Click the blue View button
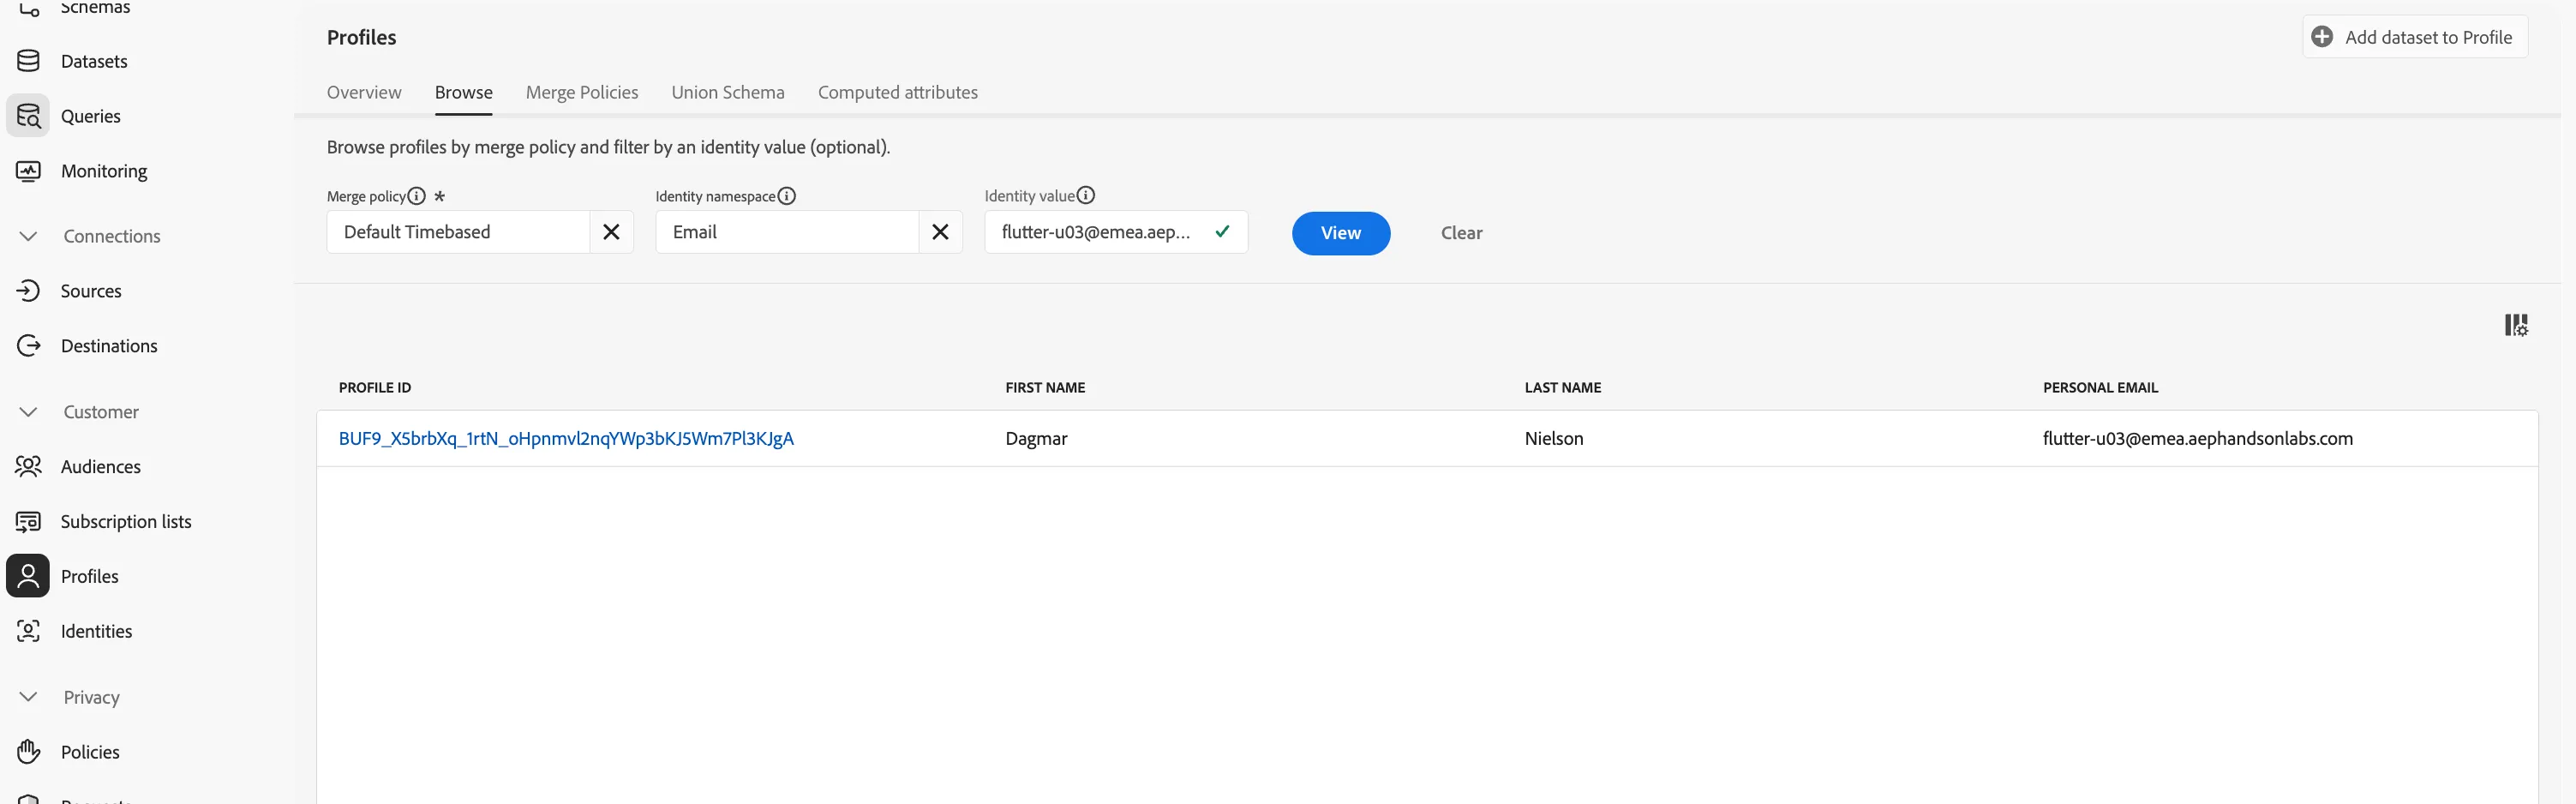The width and height of the screenshot is (2576, 804). (x=1341, y=233)
